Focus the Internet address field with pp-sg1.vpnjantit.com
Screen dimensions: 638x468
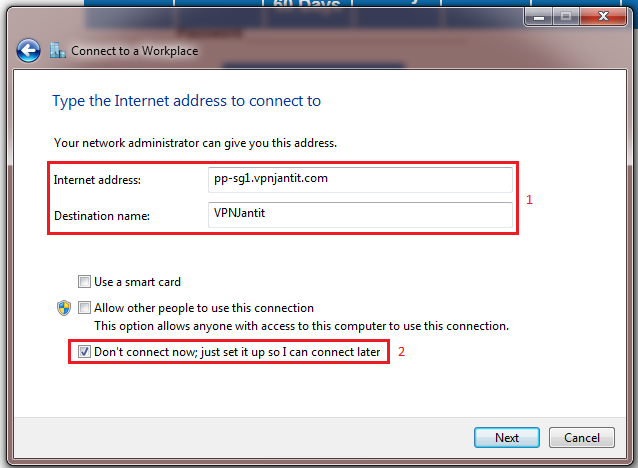360,179
